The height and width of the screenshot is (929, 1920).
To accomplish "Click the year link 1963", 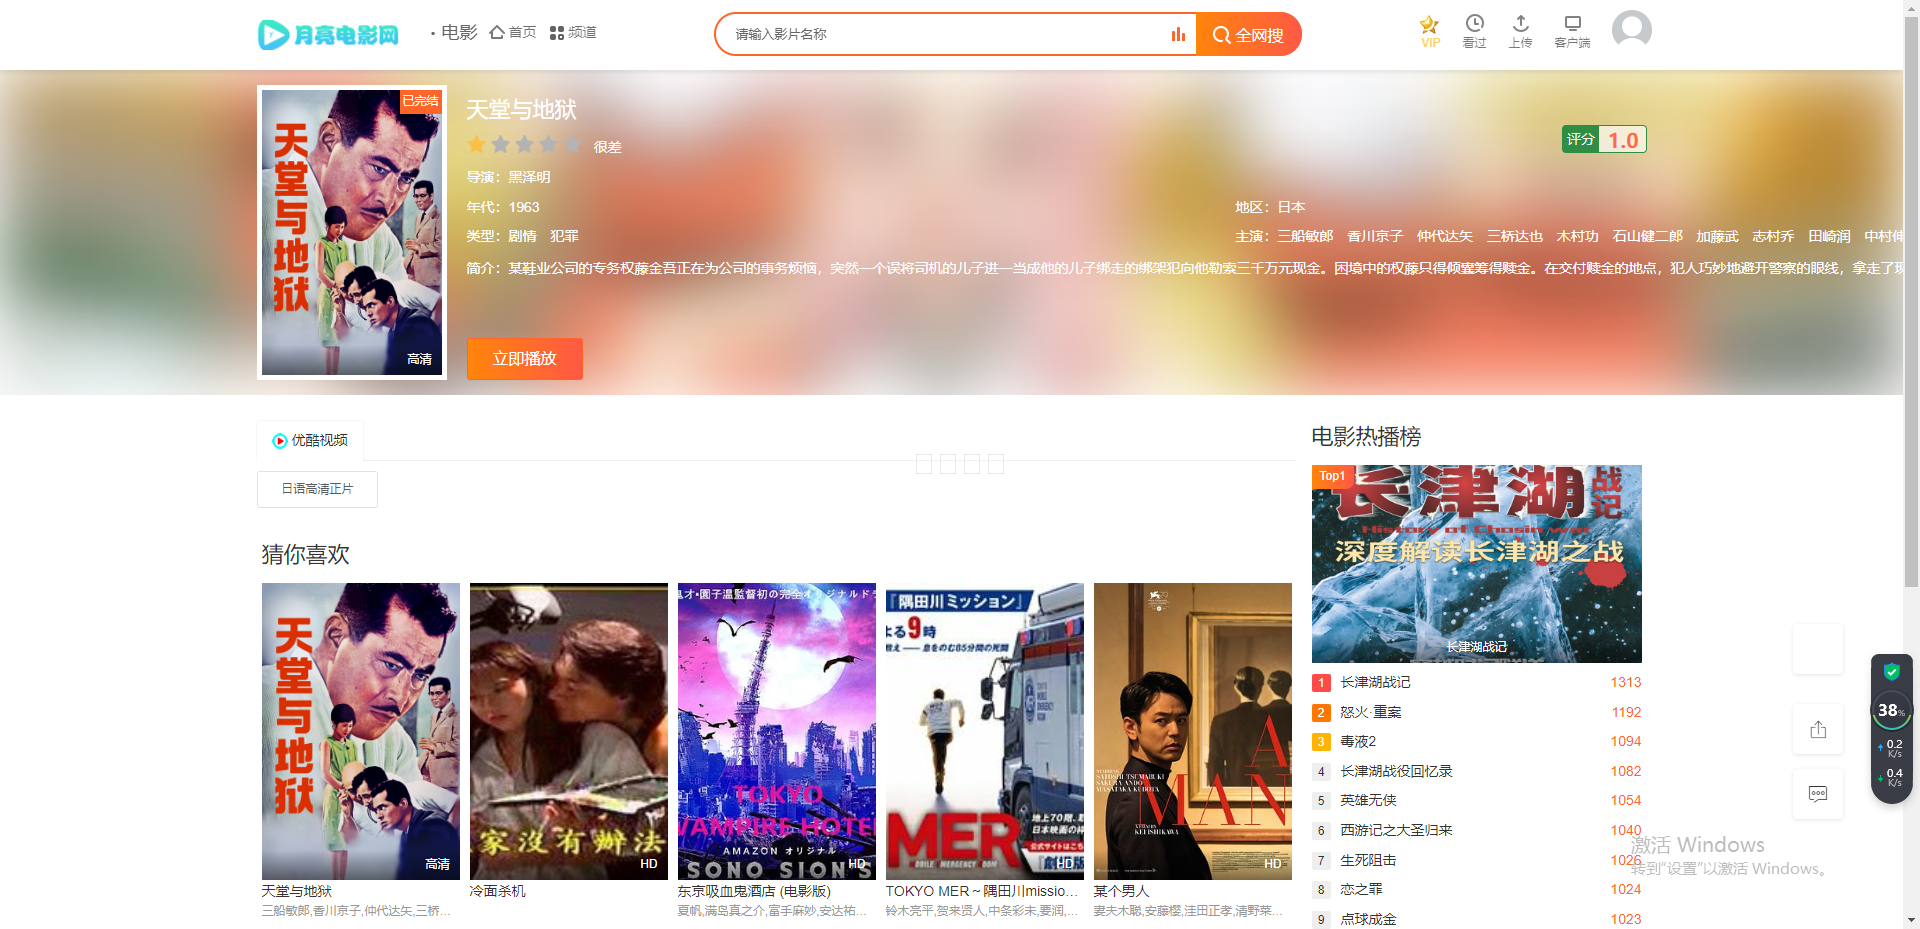I will click(x=524, y=207).
